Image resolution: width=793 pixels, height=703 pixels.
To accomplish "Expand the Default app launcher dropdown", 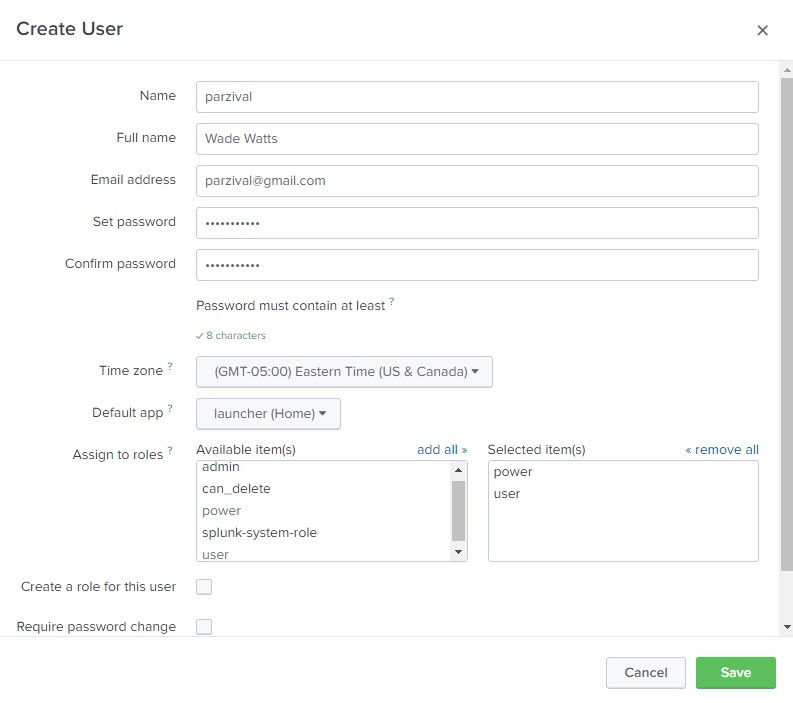I will tap(268, 414).
